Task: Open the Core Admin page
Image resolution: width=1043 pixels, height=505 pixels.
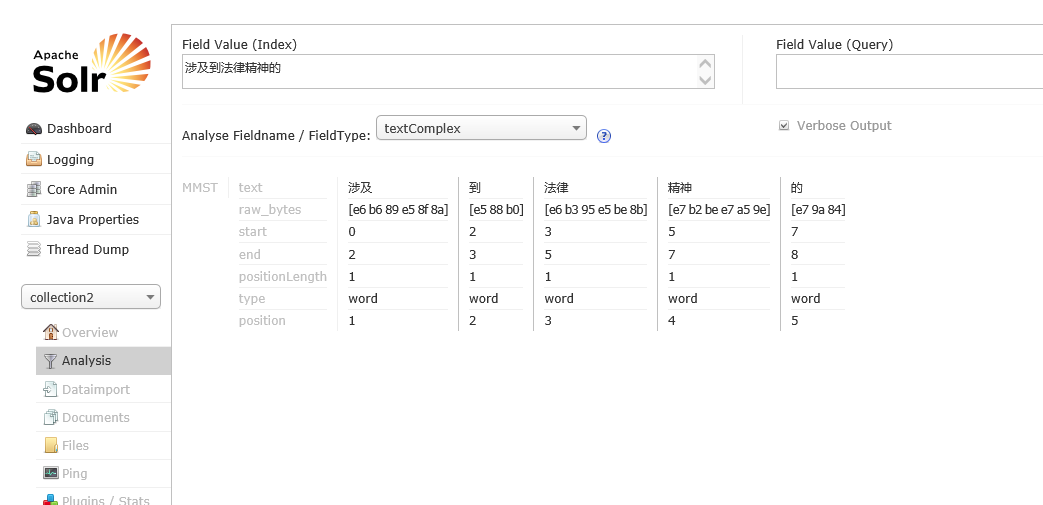Action: pyautogui.click(x=82, y=190)
